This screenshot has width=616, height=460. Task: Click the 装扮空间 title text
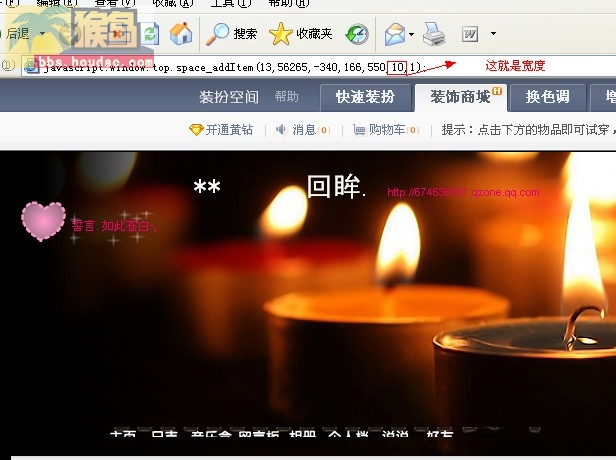229,97
